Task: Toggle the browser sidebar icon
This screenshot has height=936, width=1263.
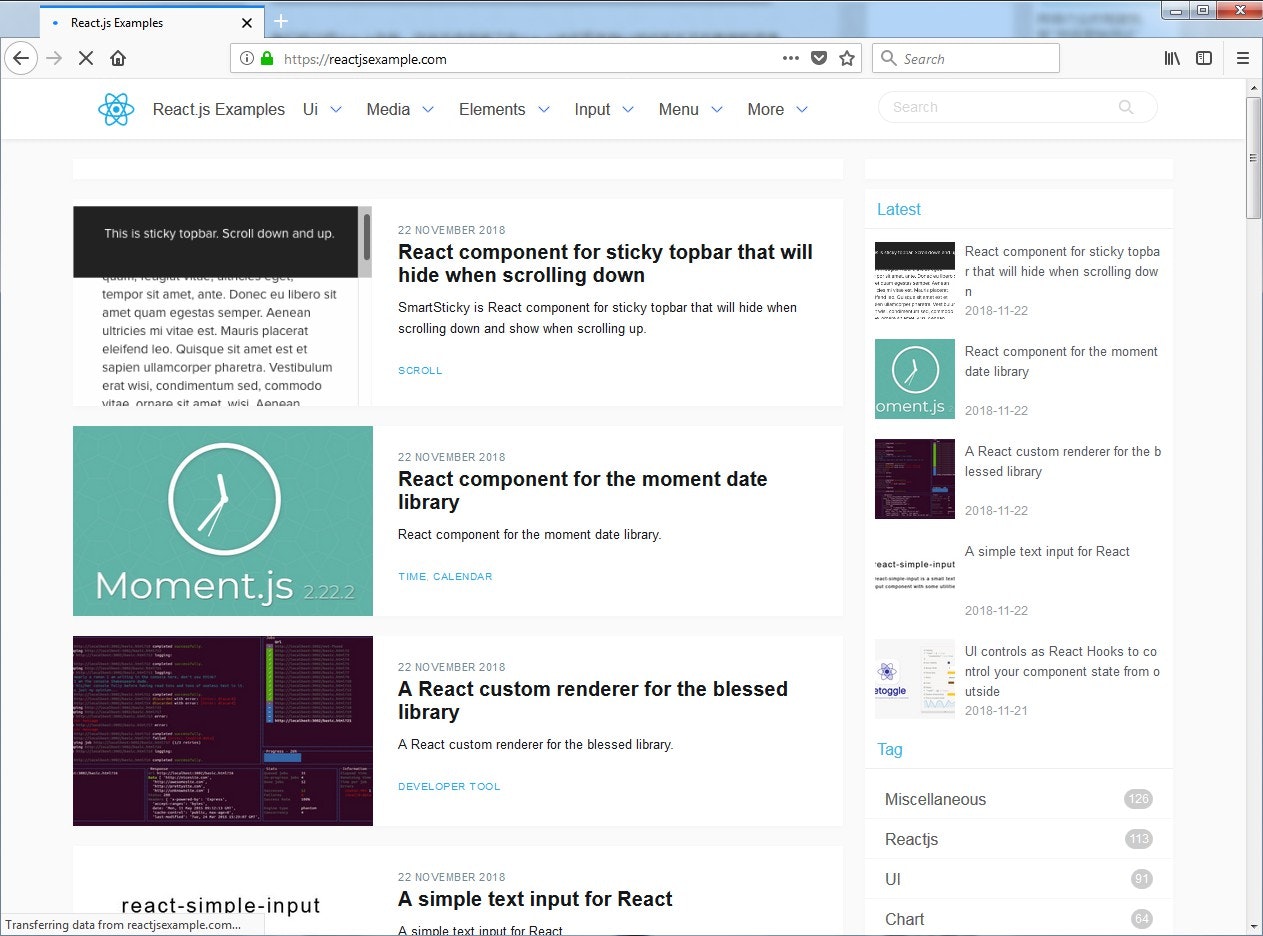Action: coord(1205,58)
